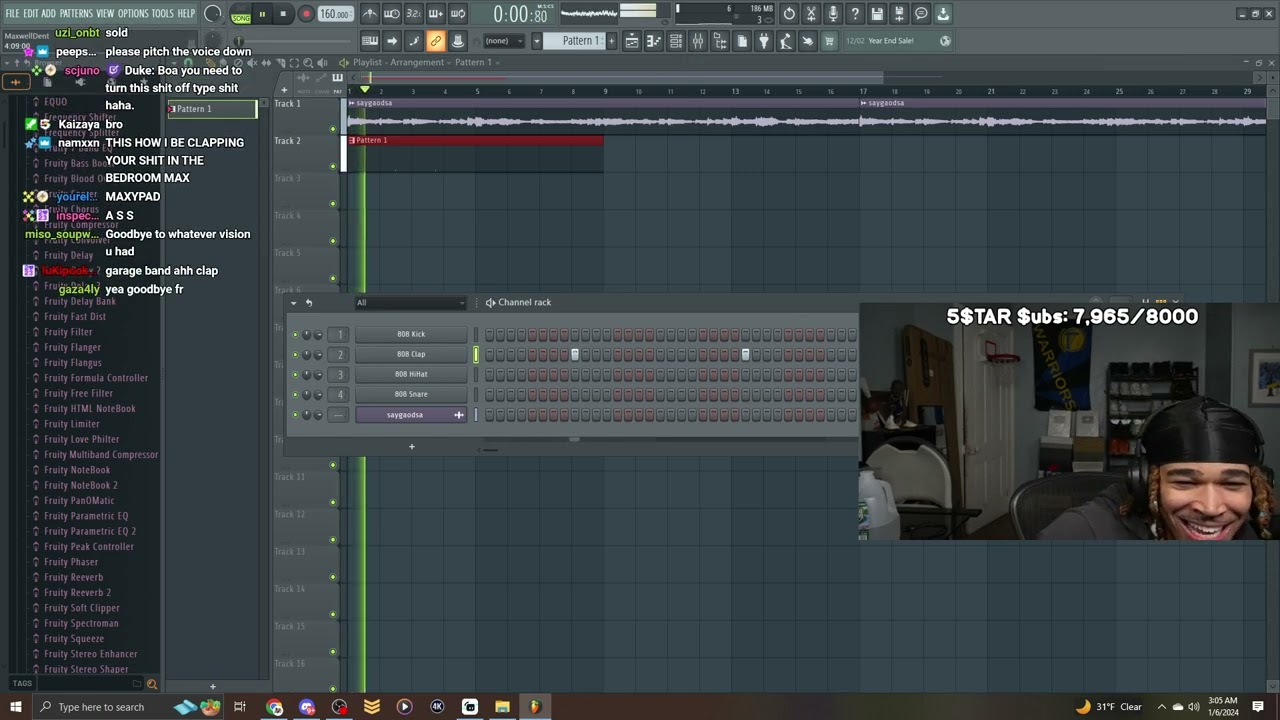Toggle Pattern/Song mode switch
1280x720 pixels.
coord(241,15)
